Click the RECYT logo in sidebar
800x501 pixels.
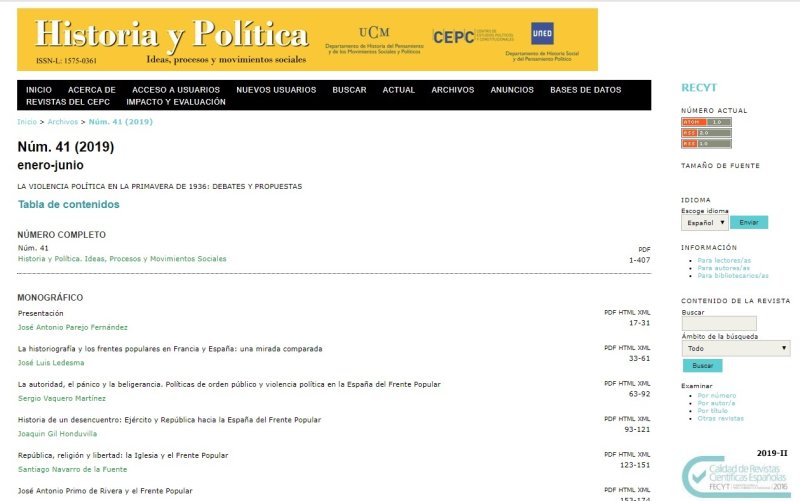tap(699, 88)
